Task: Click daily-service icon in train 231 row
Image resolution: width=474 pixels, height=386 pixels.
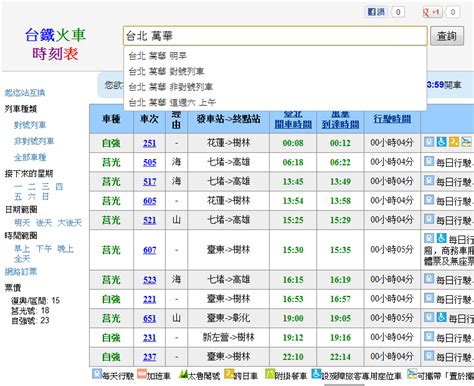Action: [x=429, y=336]
